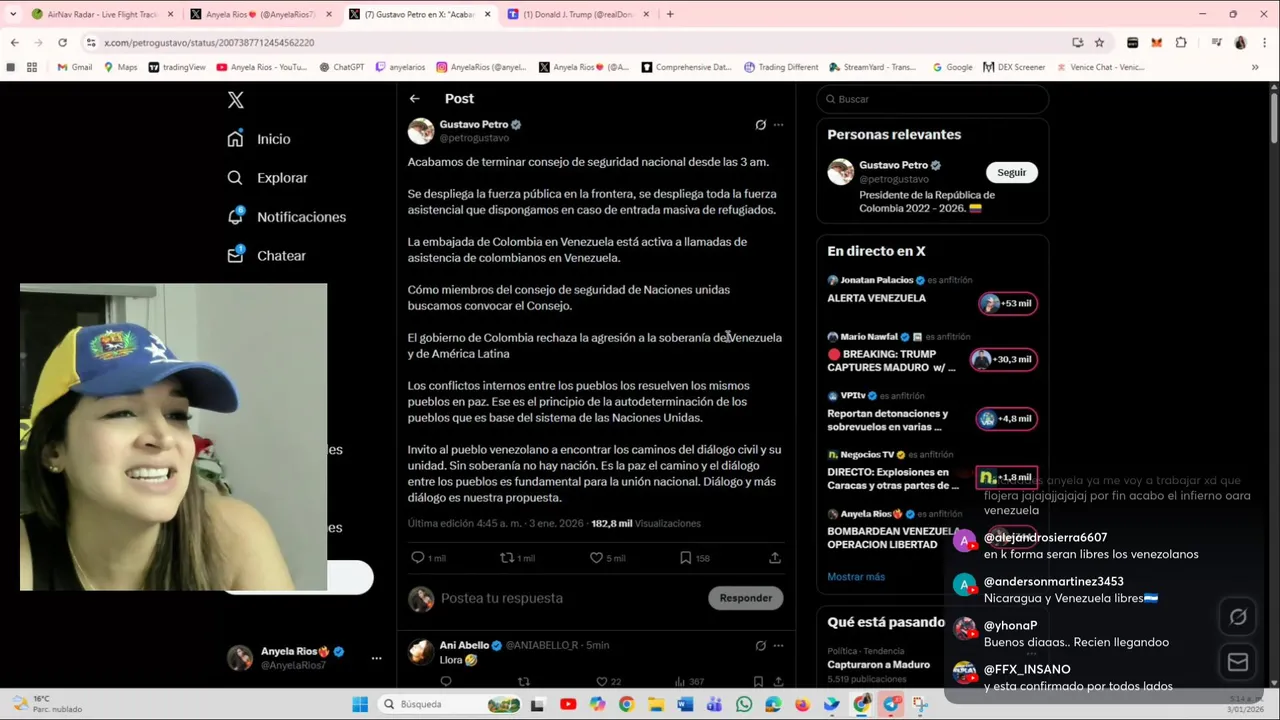The image size is (1280, 720).
Task: Open the X logo home icon
Action: coord(235,100)
